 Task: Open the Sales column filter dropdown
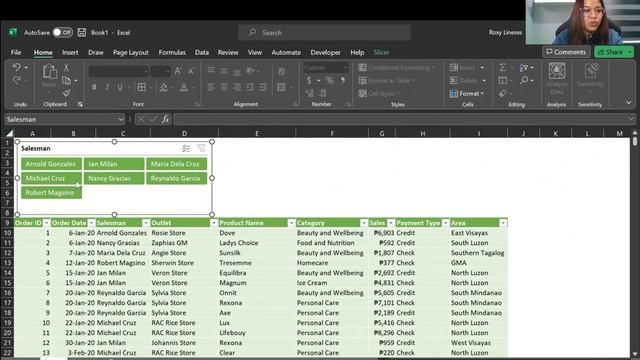(x=391, y=223)
